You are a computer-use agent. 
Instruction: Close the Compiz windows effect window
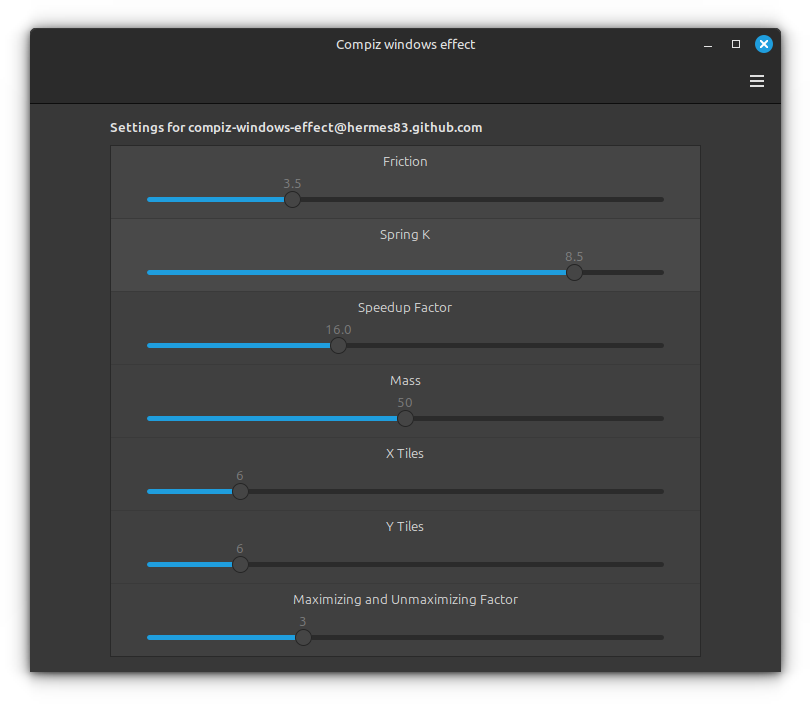(764, 44)
